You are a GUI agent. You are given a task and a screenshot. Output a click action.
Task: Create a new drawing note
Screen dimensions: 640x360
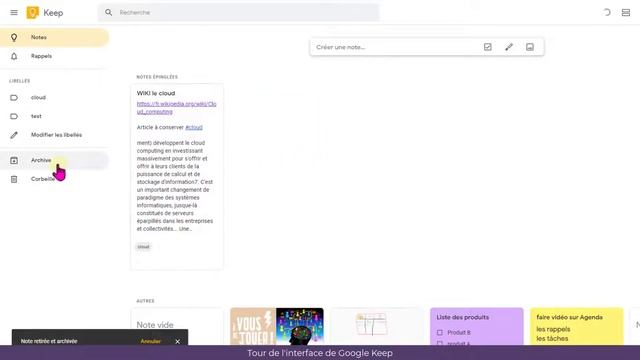pyautogui.click(x=509, y=47)
